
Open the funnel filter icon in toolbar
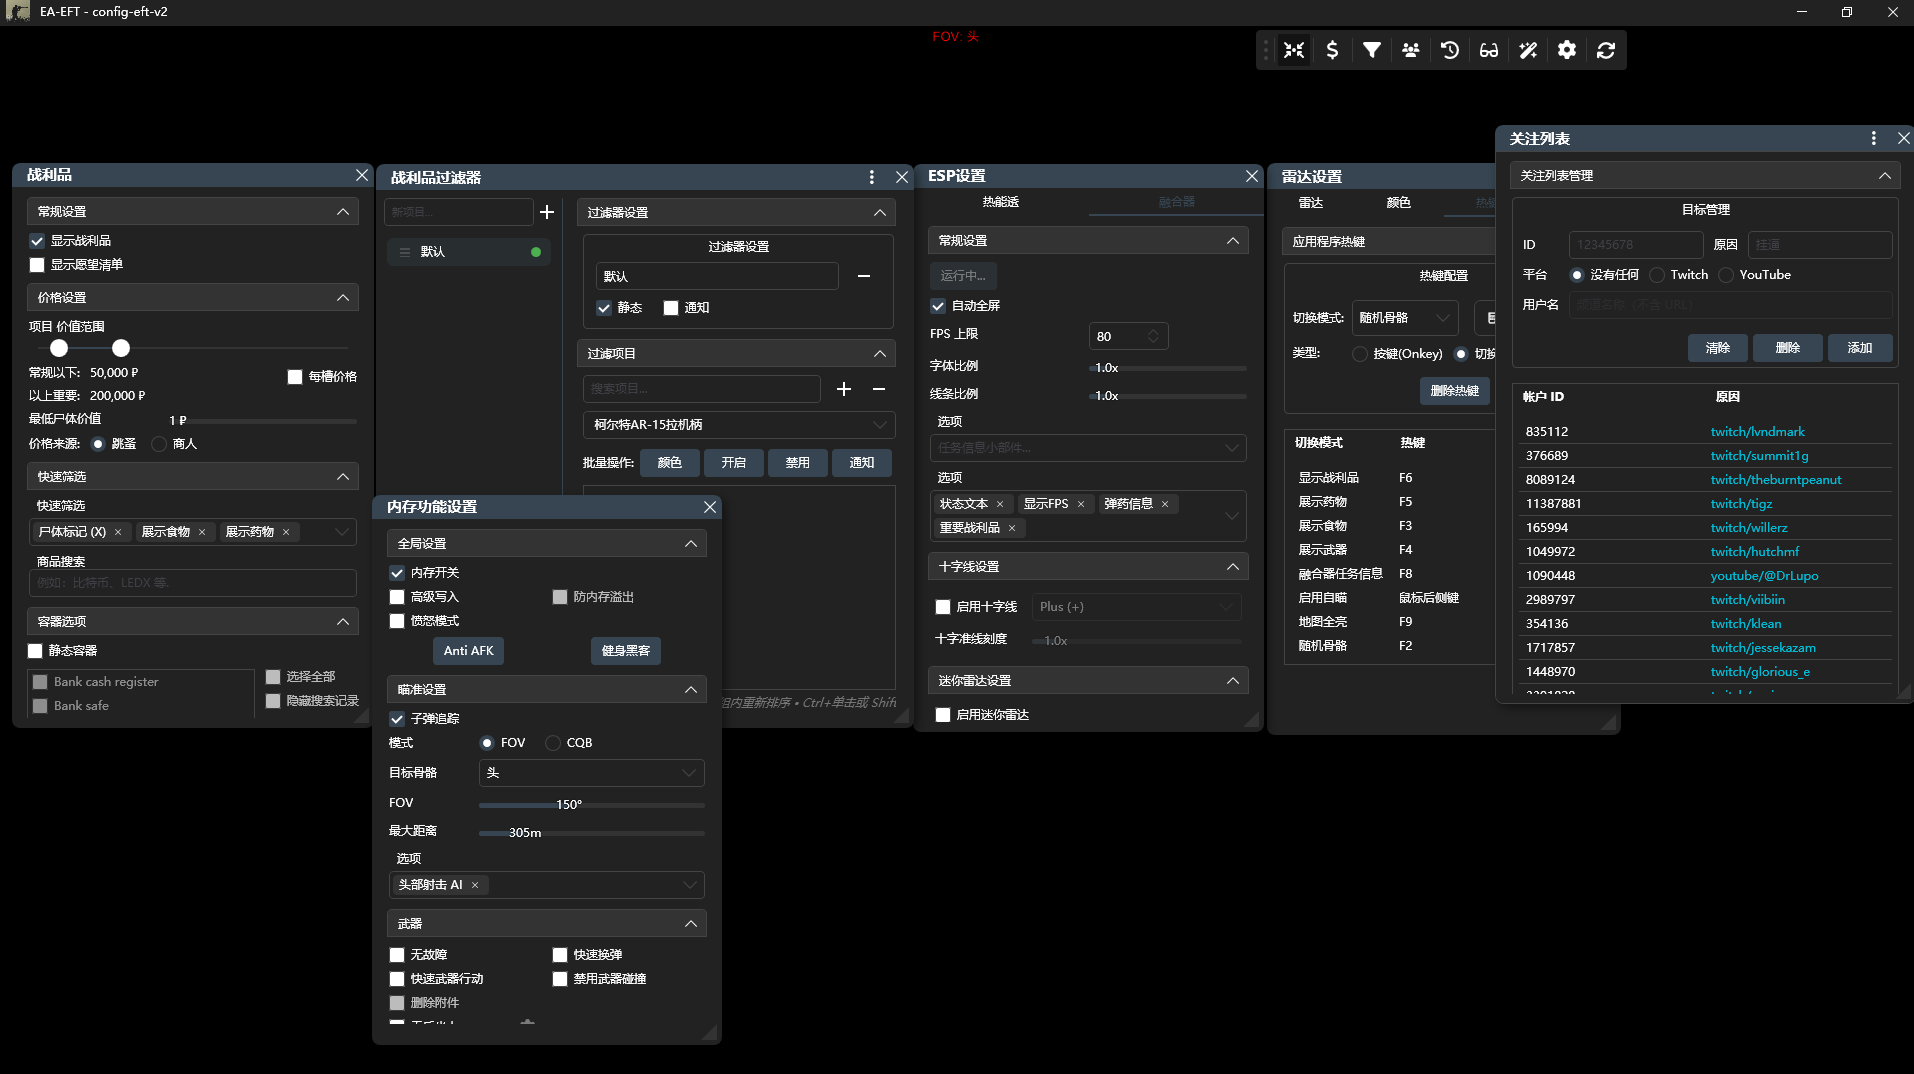[1372, 50]
